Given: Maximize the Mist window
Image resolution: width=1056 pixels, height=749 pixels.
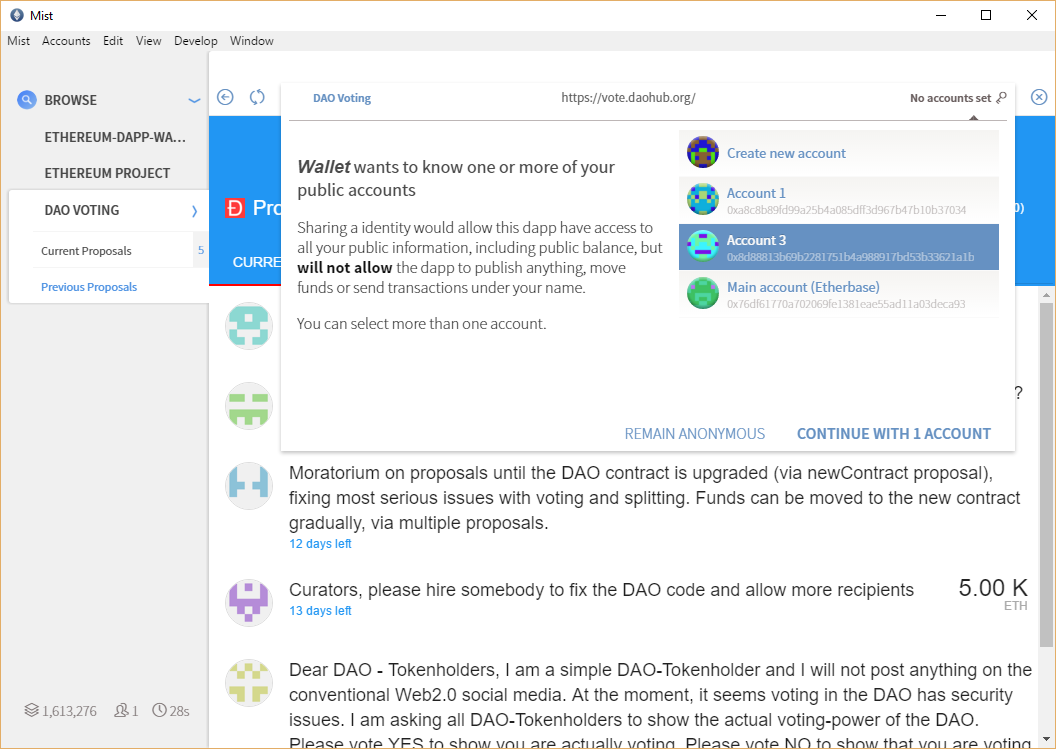Looking at the screenshot, I should 986,15.
